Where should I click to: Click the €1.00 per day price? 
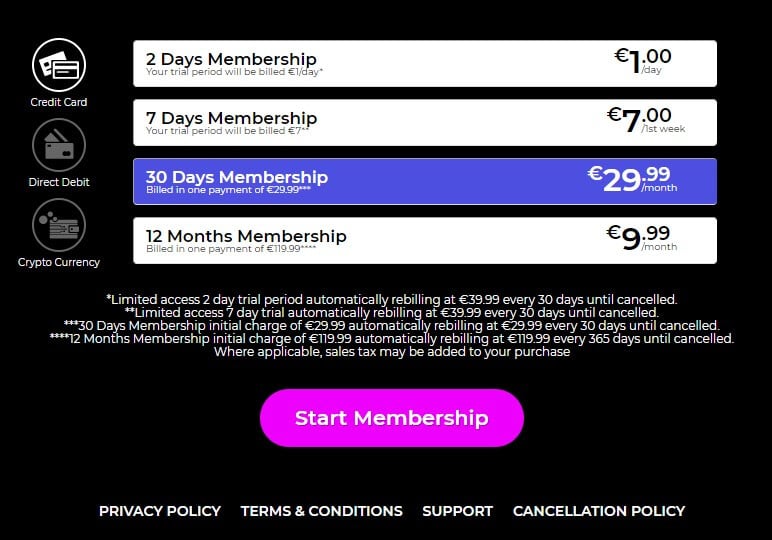pos(643,60)
